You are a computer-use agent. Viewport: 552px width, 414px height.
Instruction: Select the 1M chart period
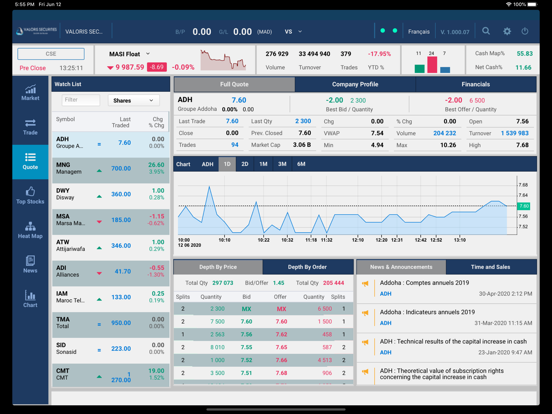click(263, 164)
